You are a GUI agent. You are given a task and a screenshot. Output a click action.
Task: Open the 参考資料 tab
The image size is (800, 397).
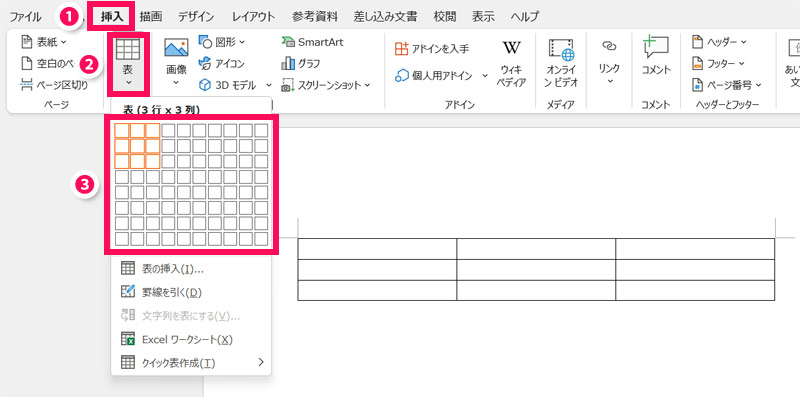coord(315,16)
